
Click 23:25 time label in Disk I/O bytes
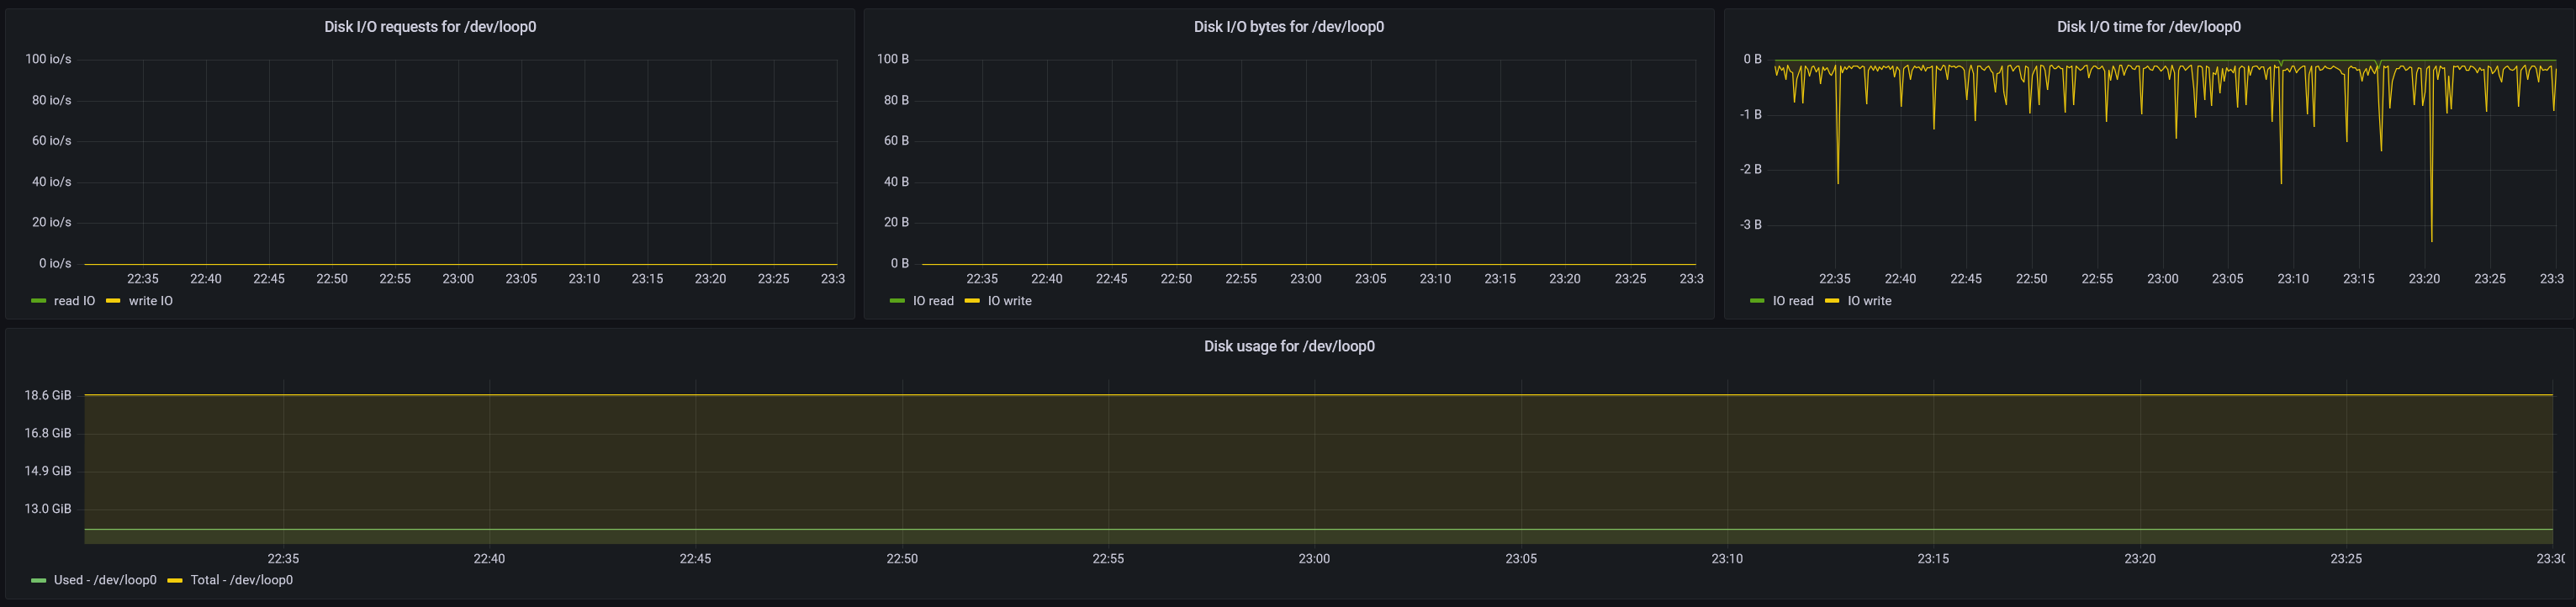click(x=1630, y=279)
